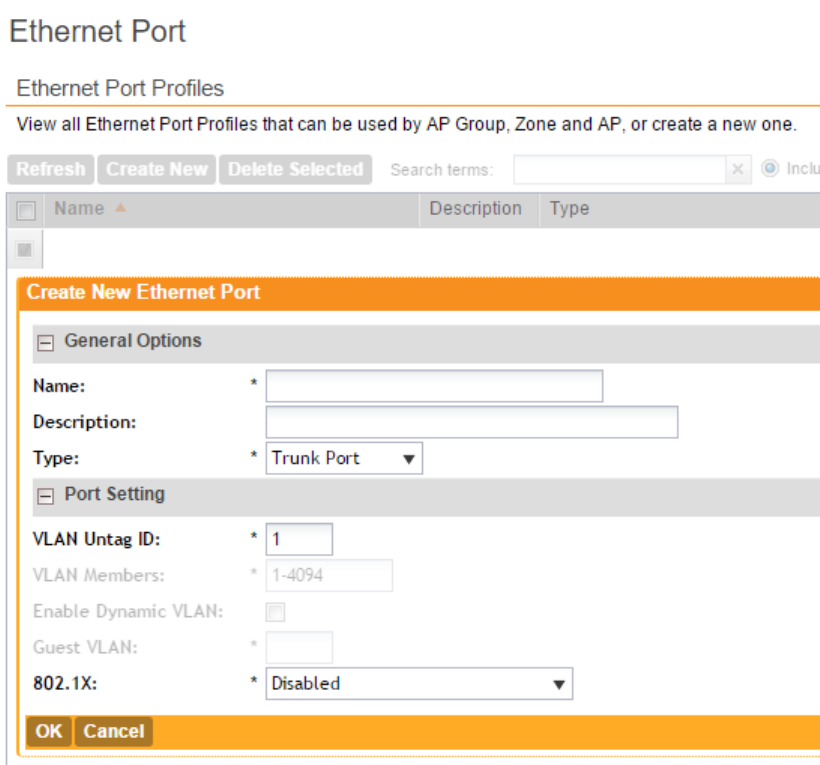The image size is (820, 765).
Task: Clear search terms with the X icon
Action: 738,169
